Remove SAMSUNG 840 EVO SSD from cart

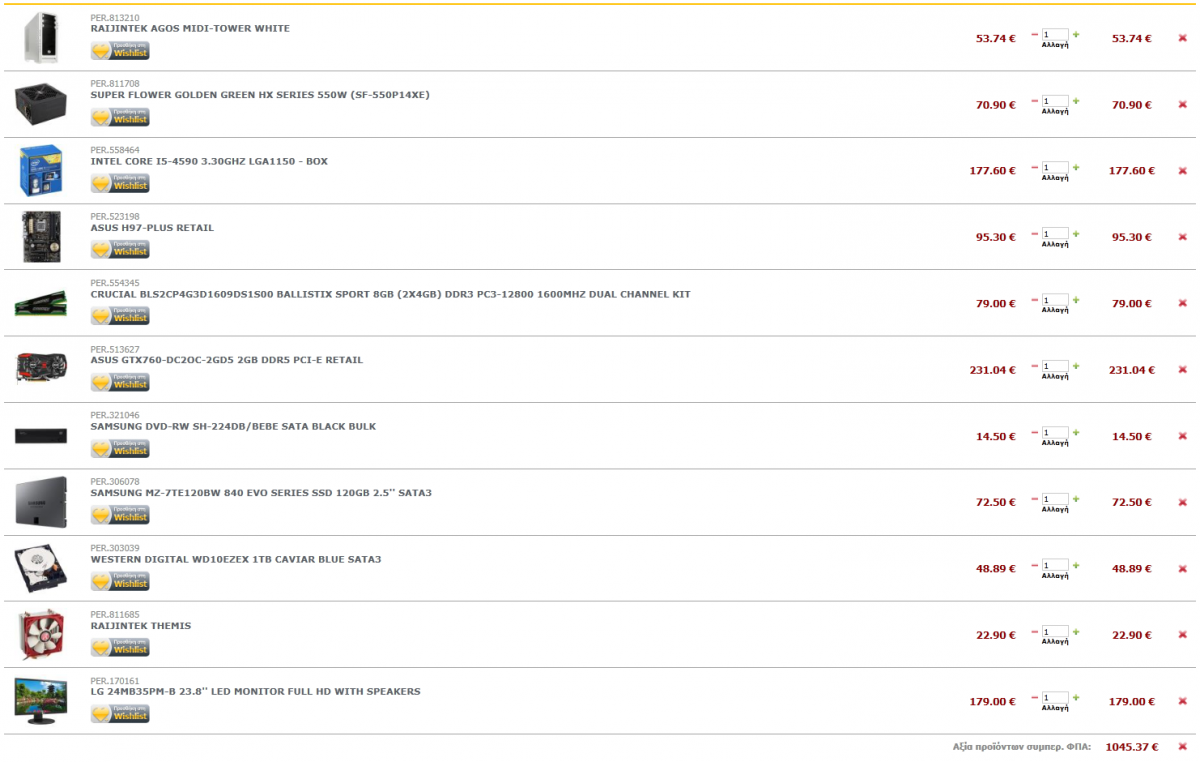(x=1182, y=502)
